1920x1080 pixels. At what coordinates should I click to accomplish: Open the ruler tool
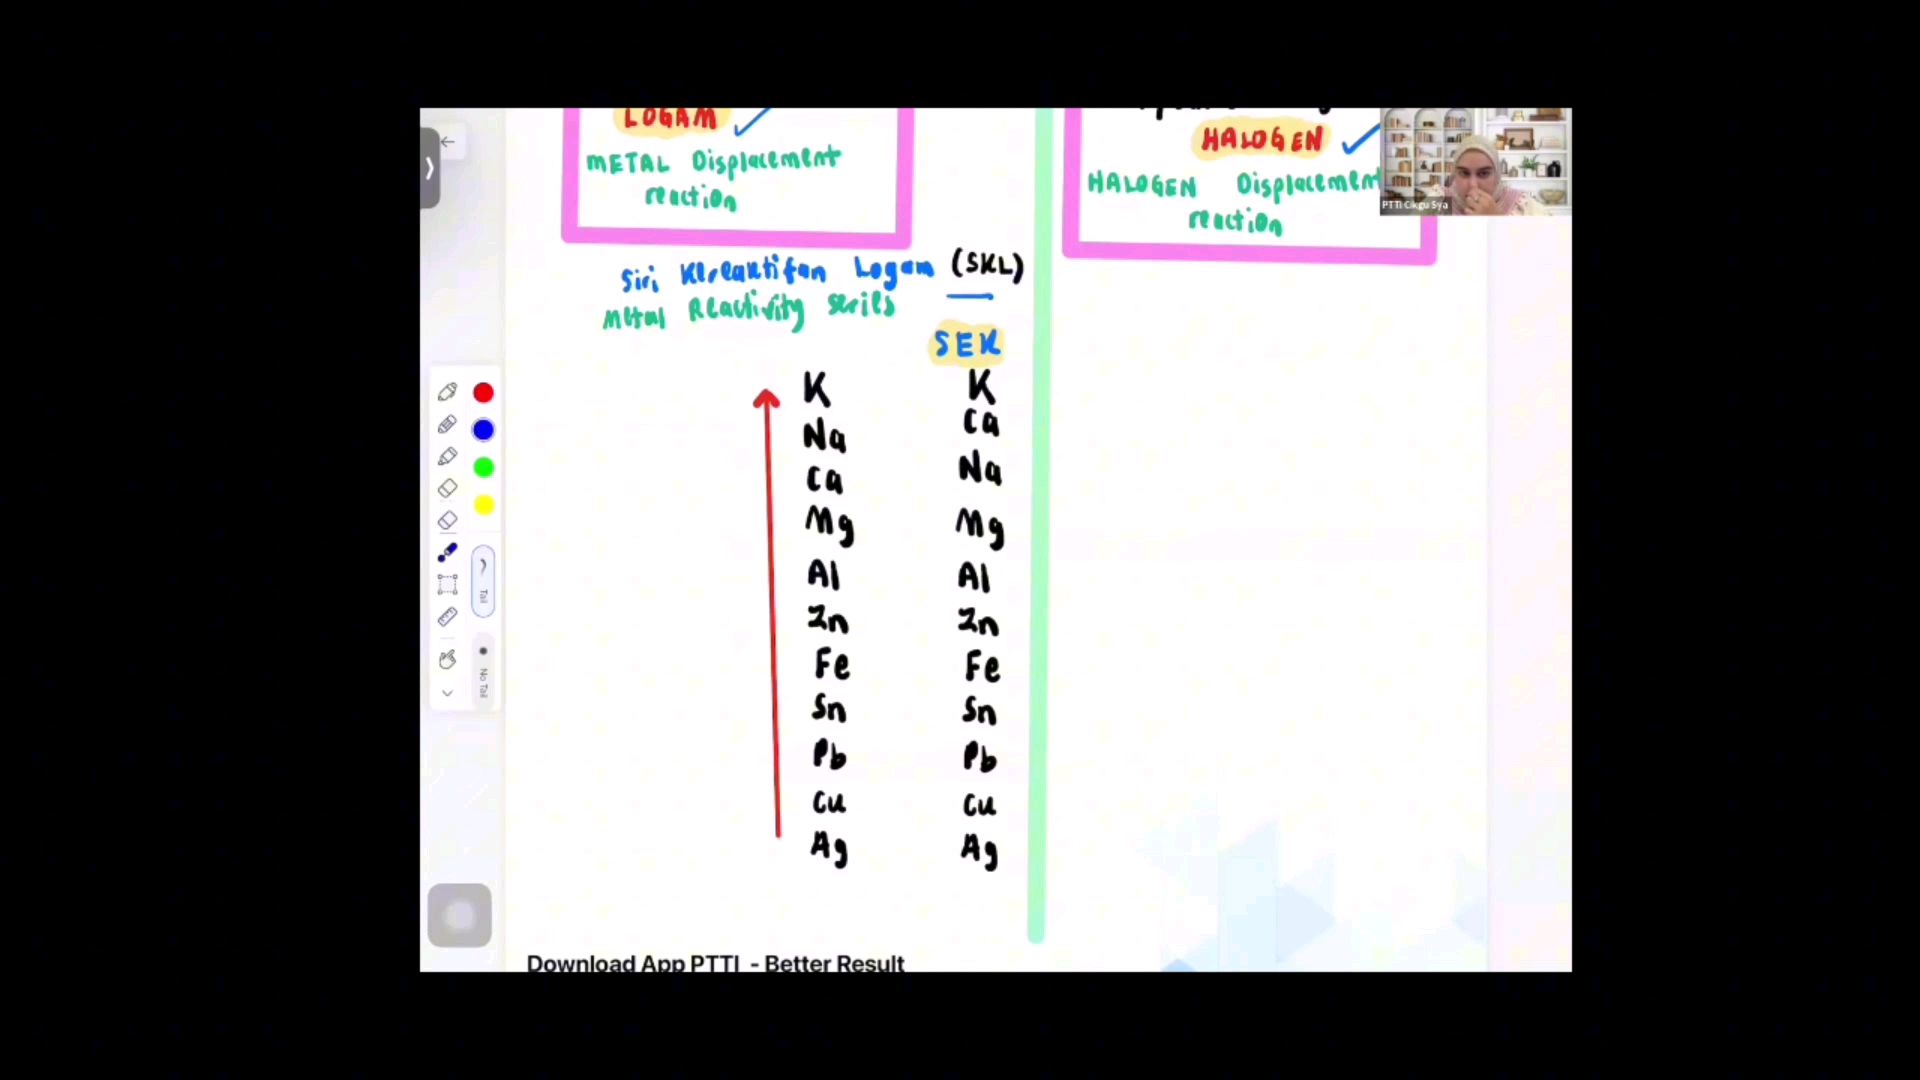coord(447,617)
